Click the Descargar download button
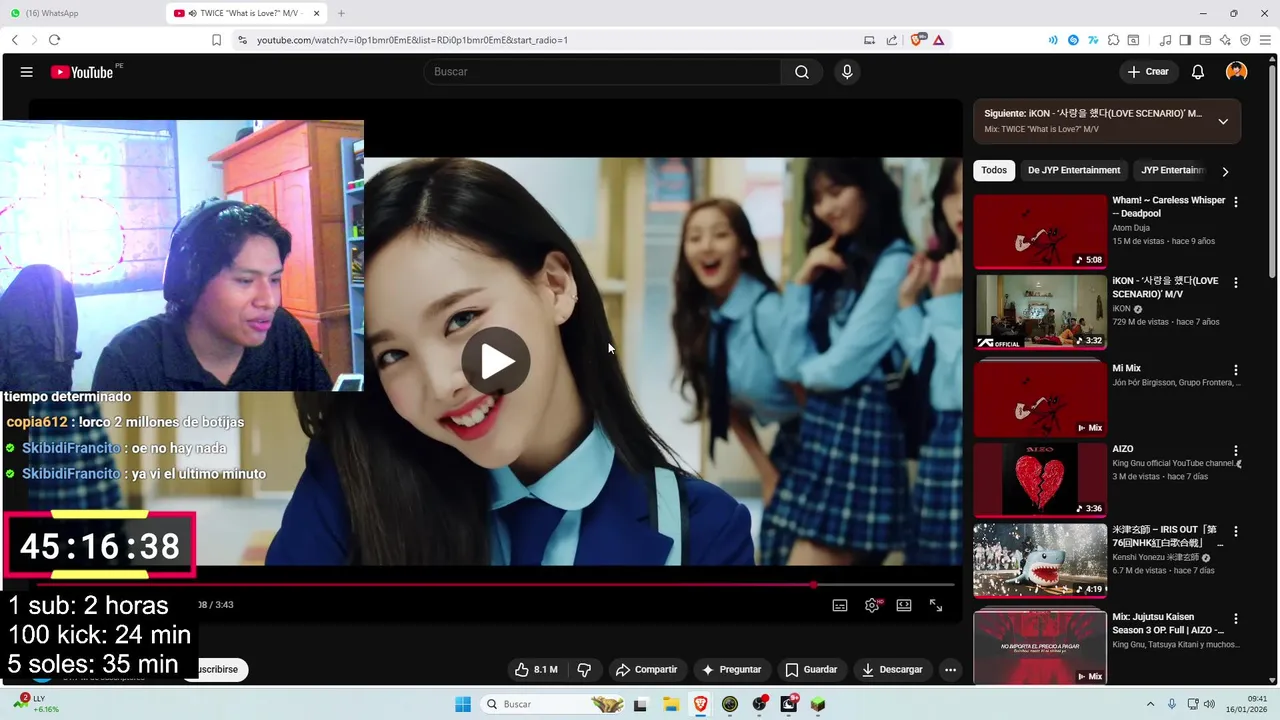This screenshot has height=720, width=1280. (893, 670)
